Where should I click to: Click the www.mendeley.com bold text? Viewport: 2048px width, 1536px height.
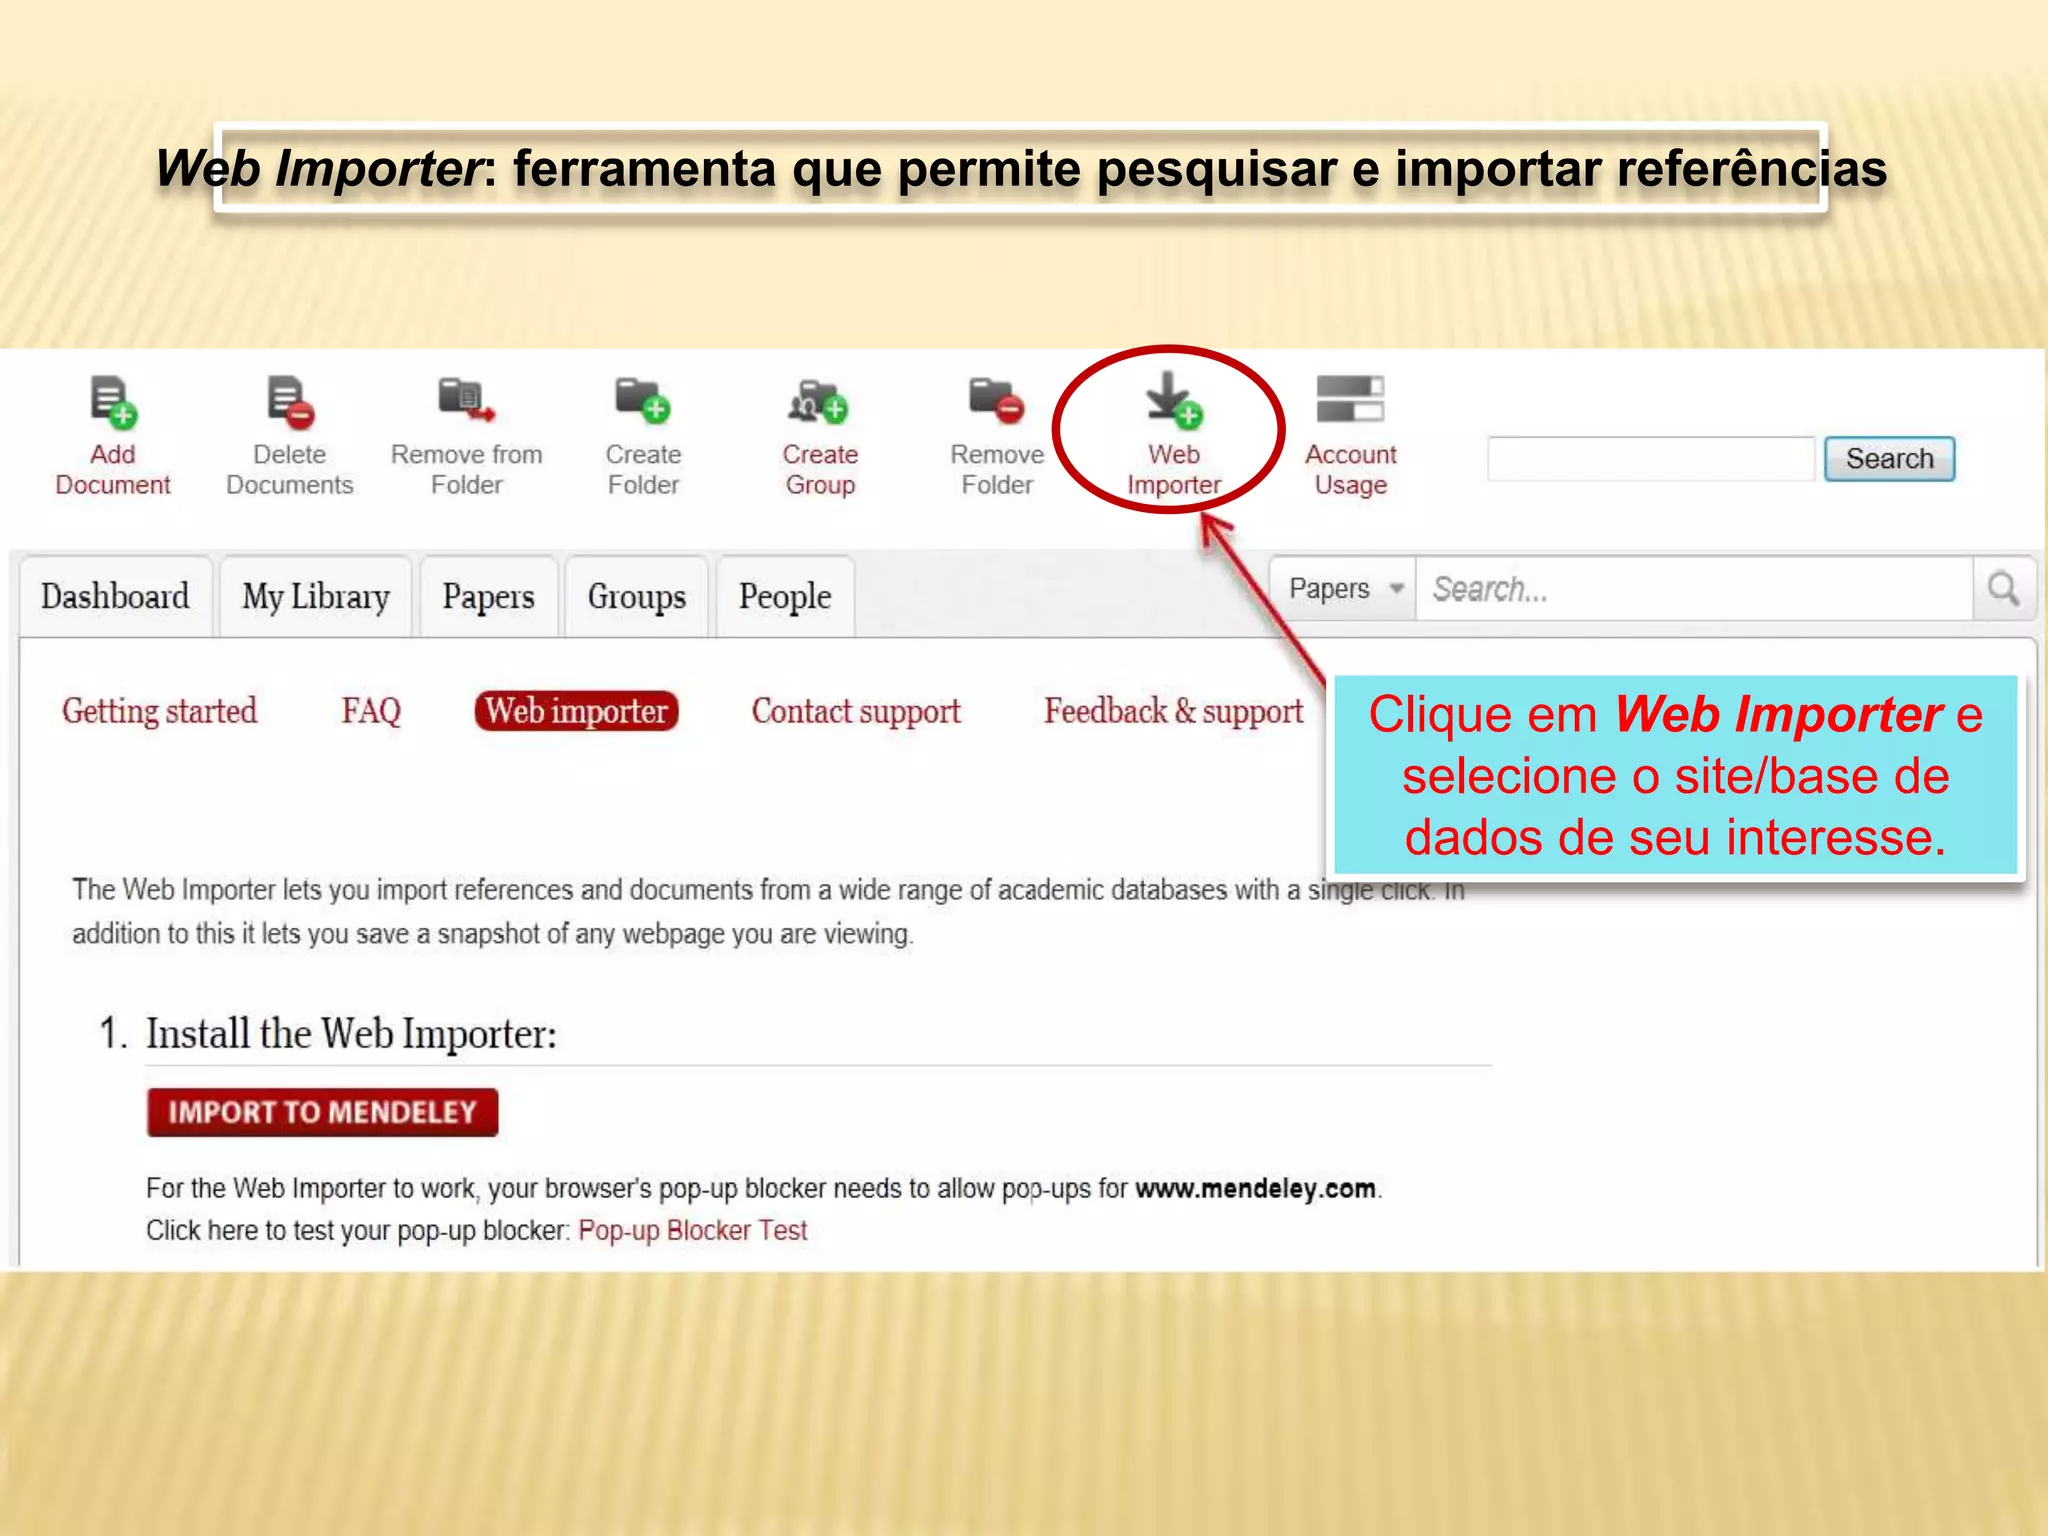[1256, 1188]
